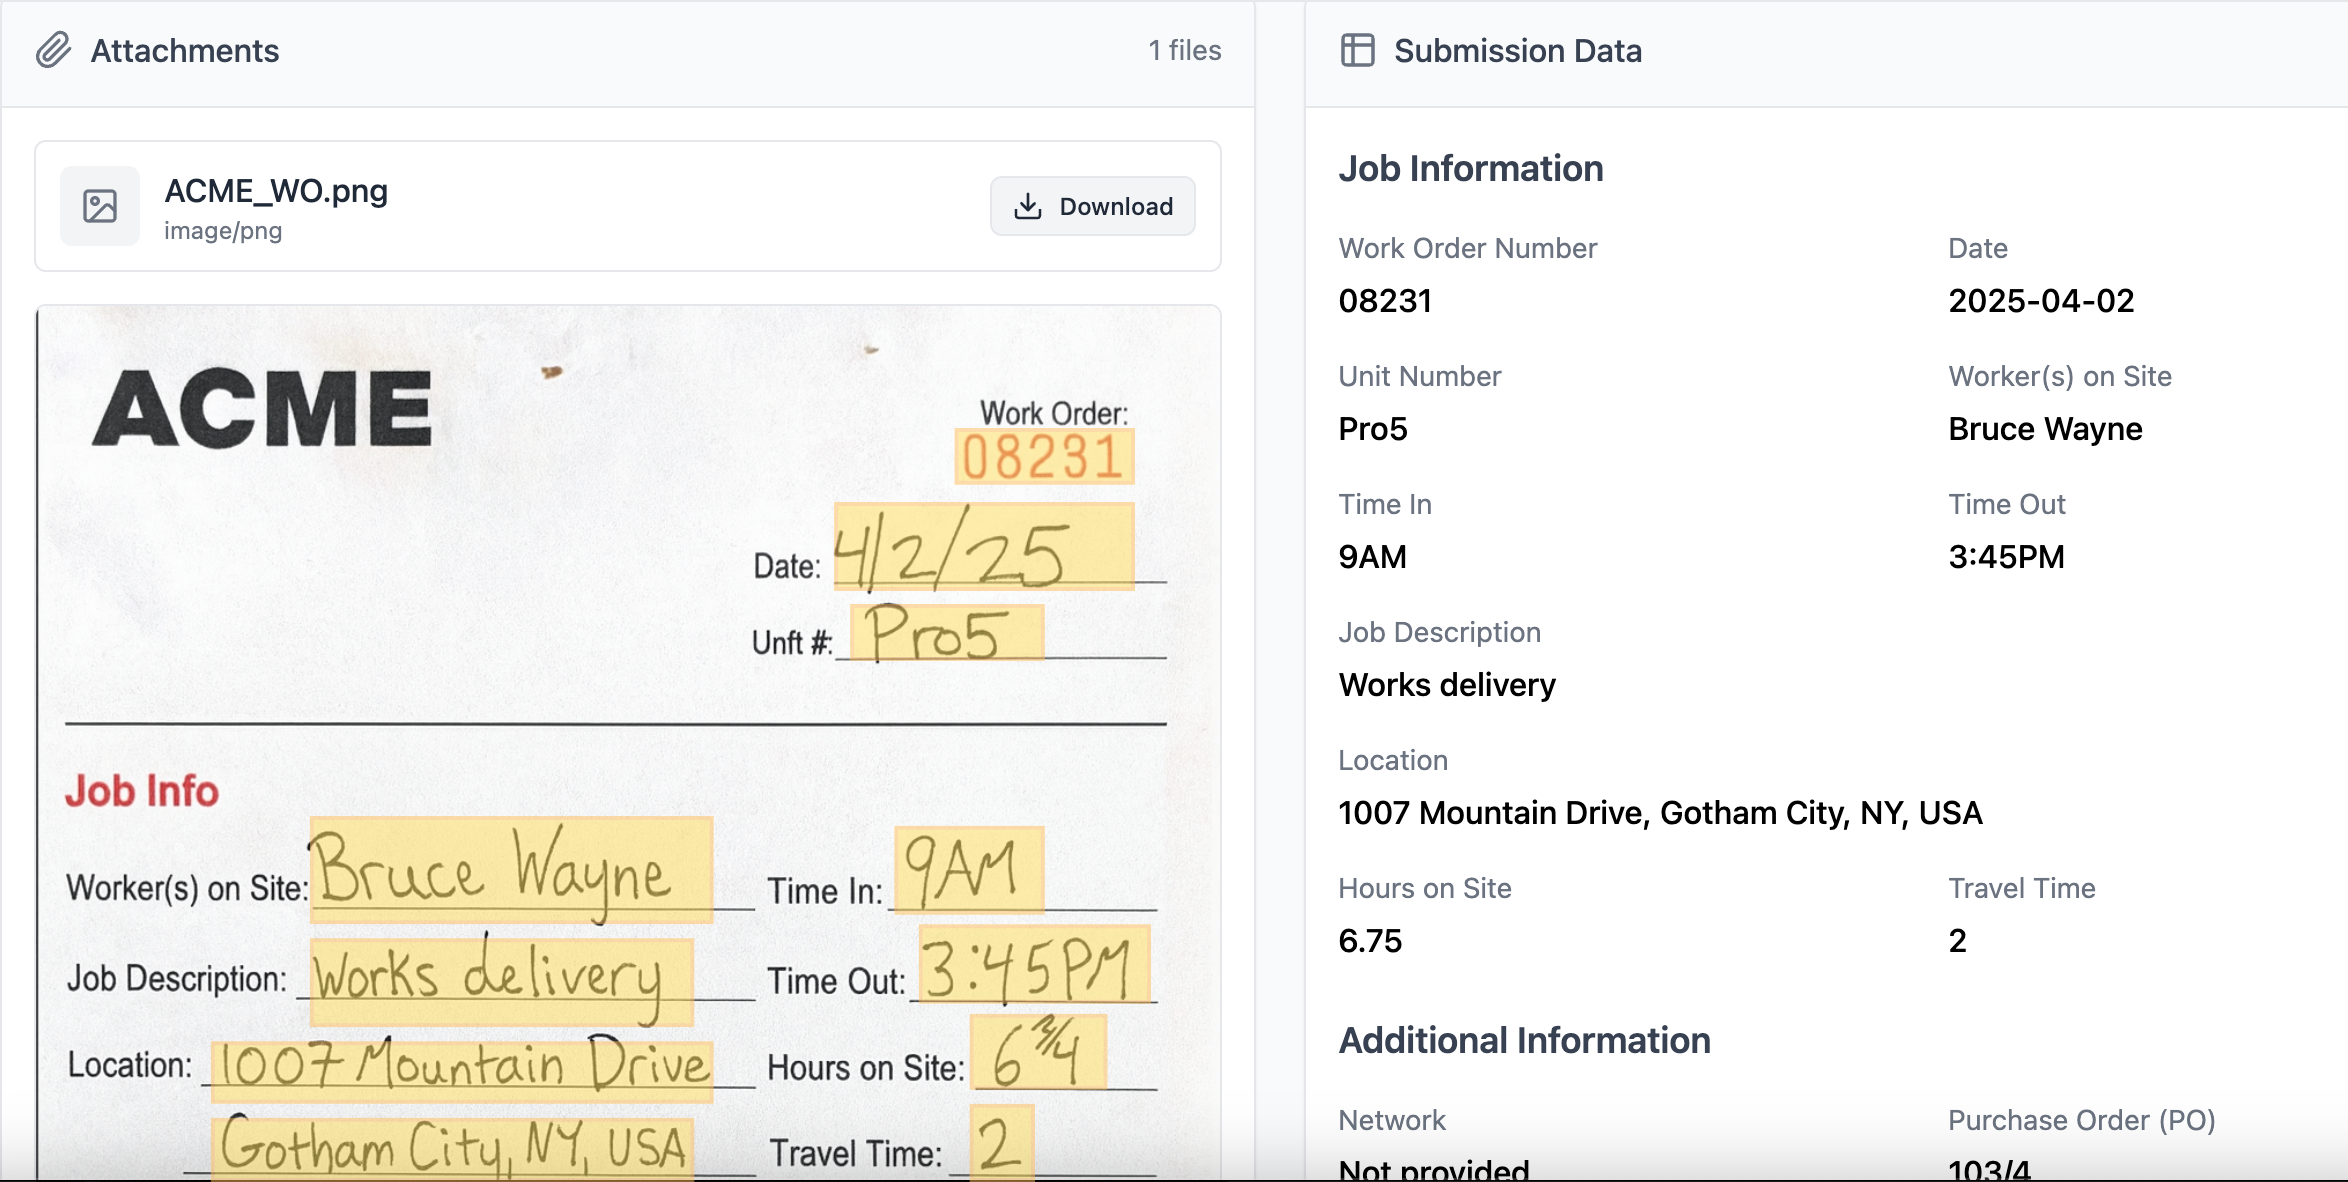Screen dimensions: 2348x1182
Task: Click the Travel Time value 2
Action: tap(1957, 941)
